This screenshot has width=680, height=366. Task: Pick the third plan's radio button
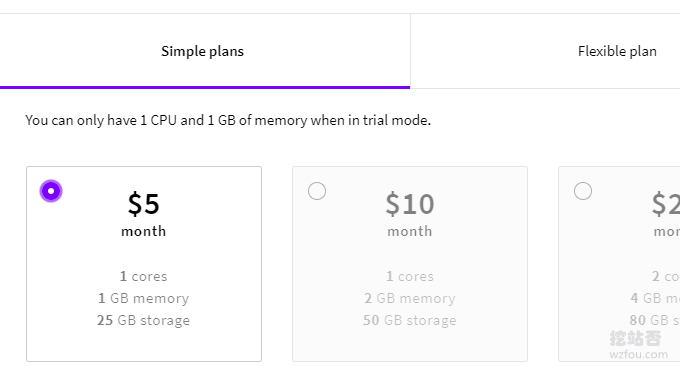pos(582,191)
